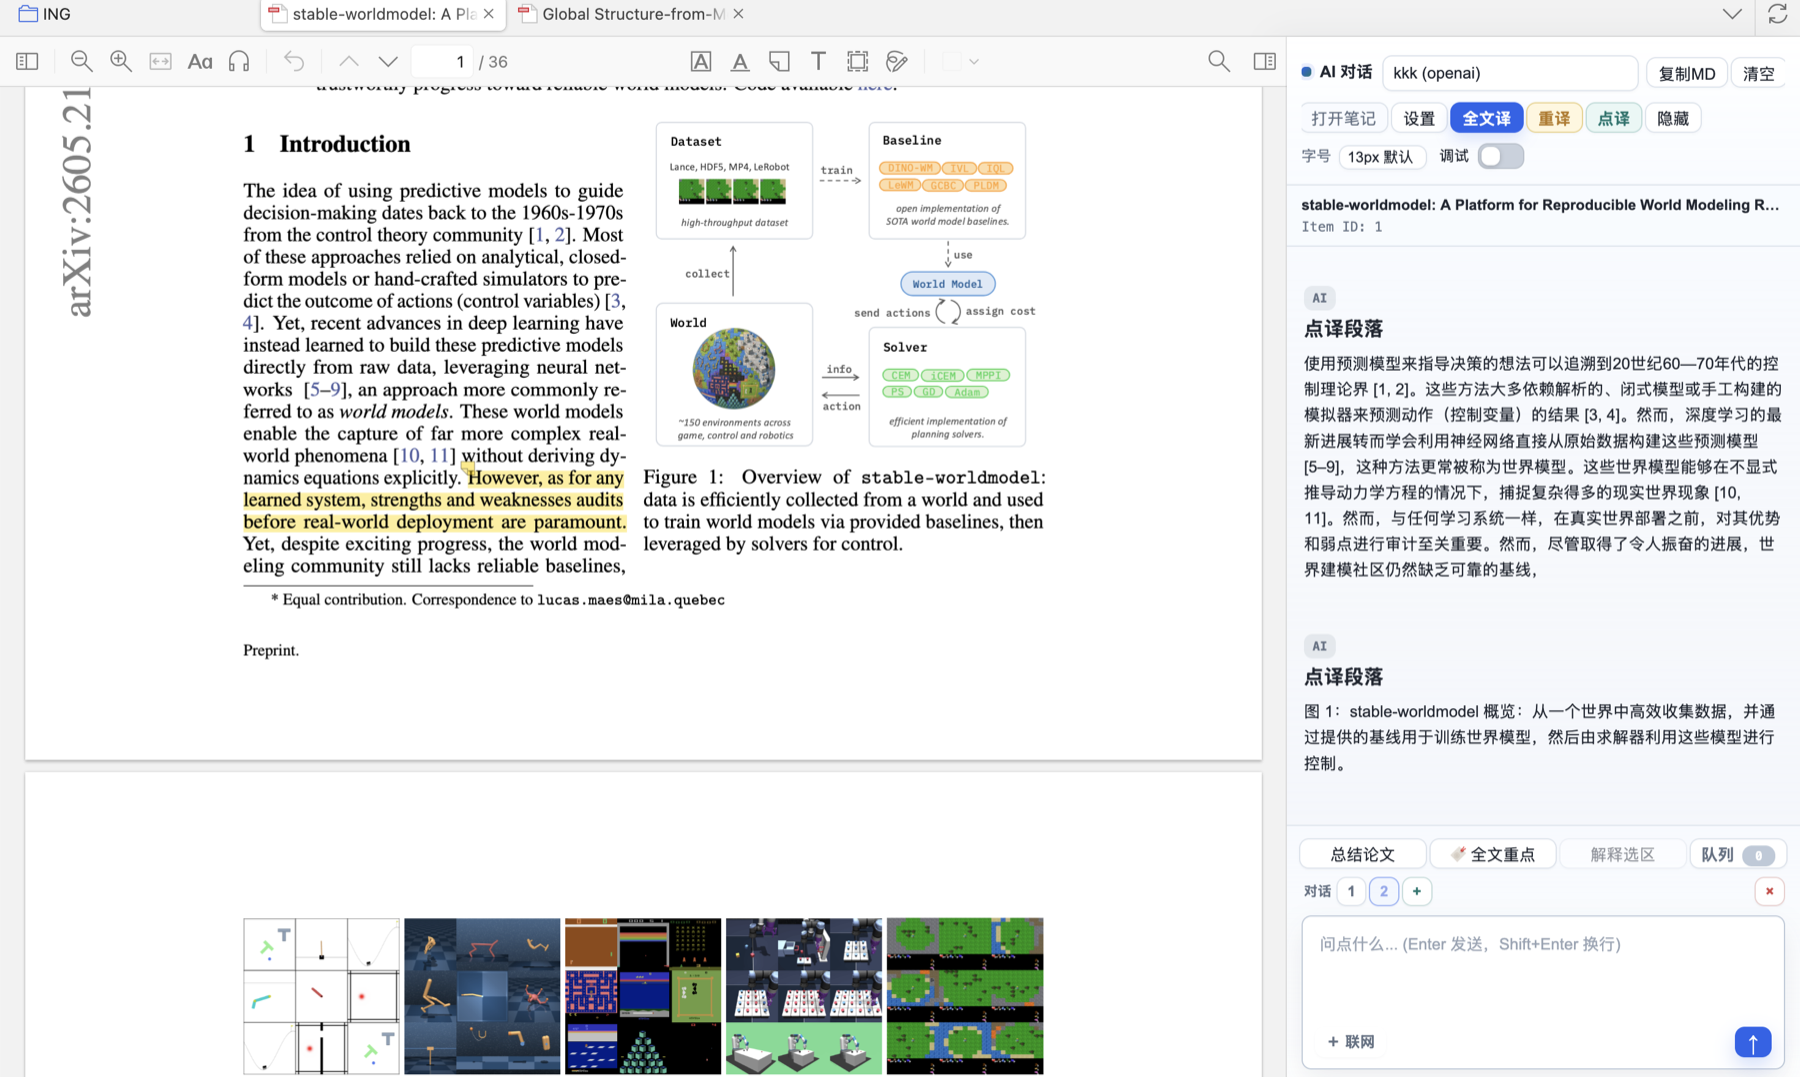
Task: Go to the previous page arrow
Action: tap(349, 62)
